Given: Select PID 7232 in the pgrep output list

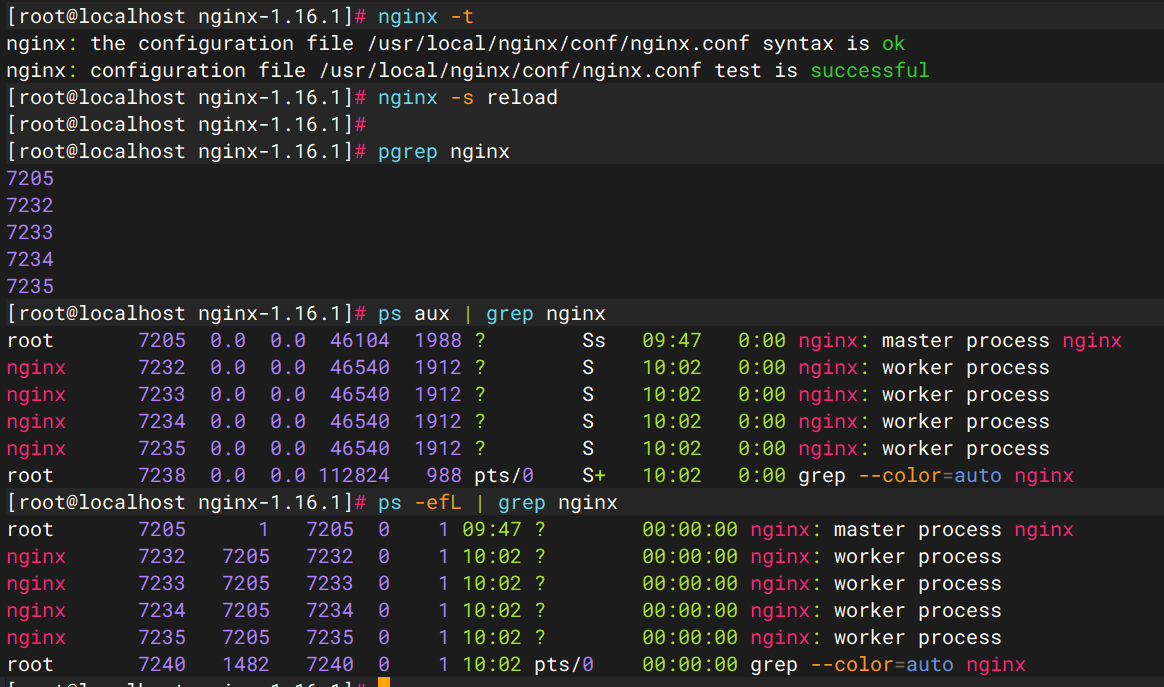Looking at the screenshot, I should point(30,205).
